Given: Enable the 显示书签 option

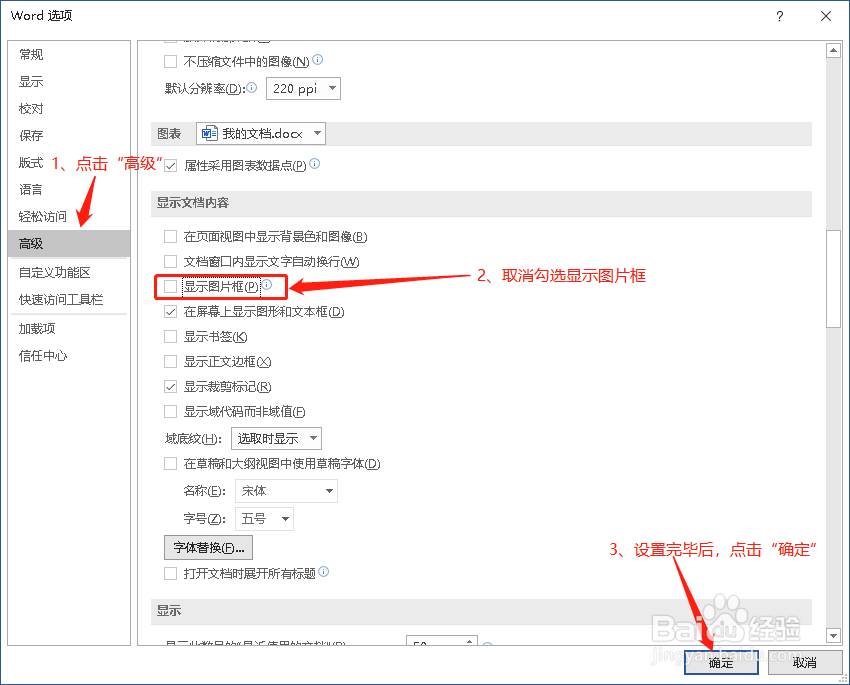Looking at the screenshot, I should [x=171, y=336].
